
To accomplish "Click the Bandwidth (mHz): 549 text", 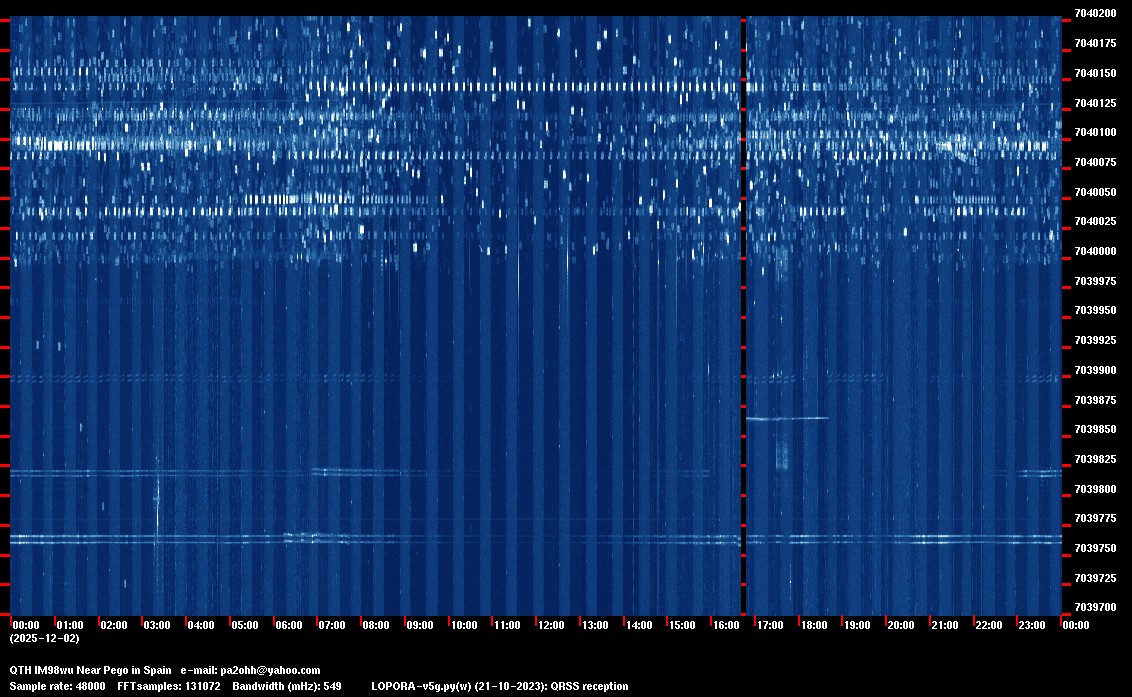I will [x=287, y=686].
